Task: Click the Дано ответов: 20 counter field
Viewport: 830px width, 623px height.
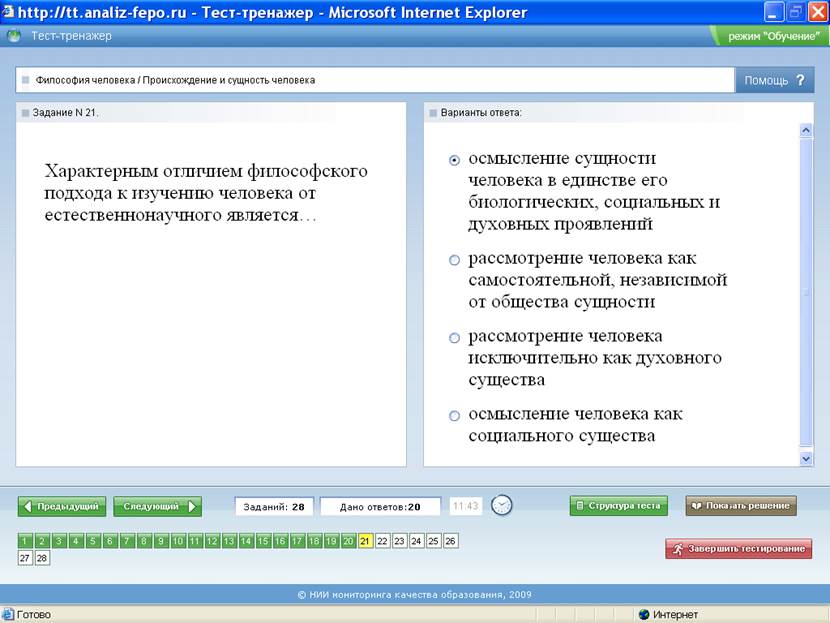Action: click(x=380, y=507)
